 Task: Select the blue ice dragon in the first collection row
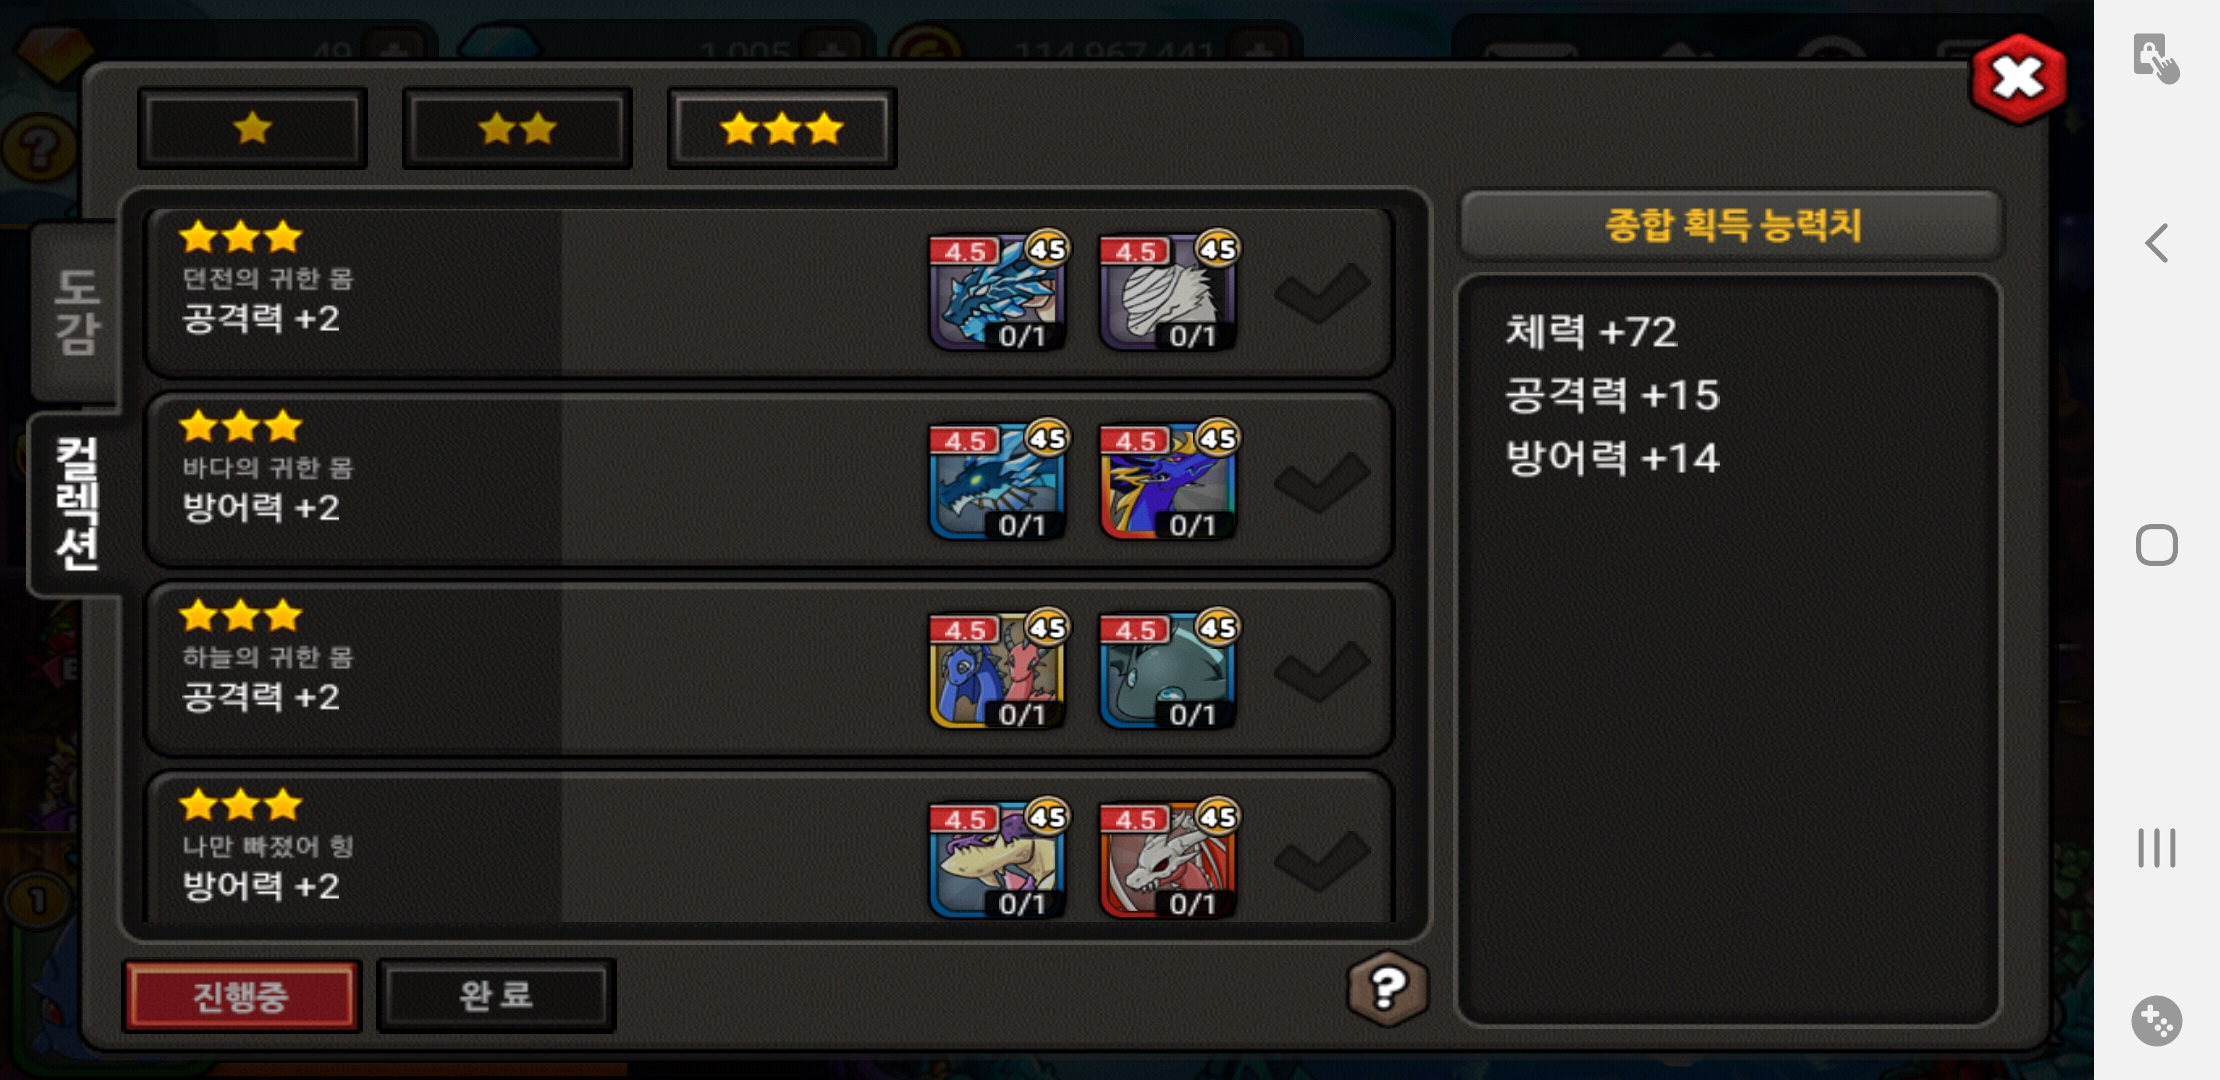click(x=997, y=292)
